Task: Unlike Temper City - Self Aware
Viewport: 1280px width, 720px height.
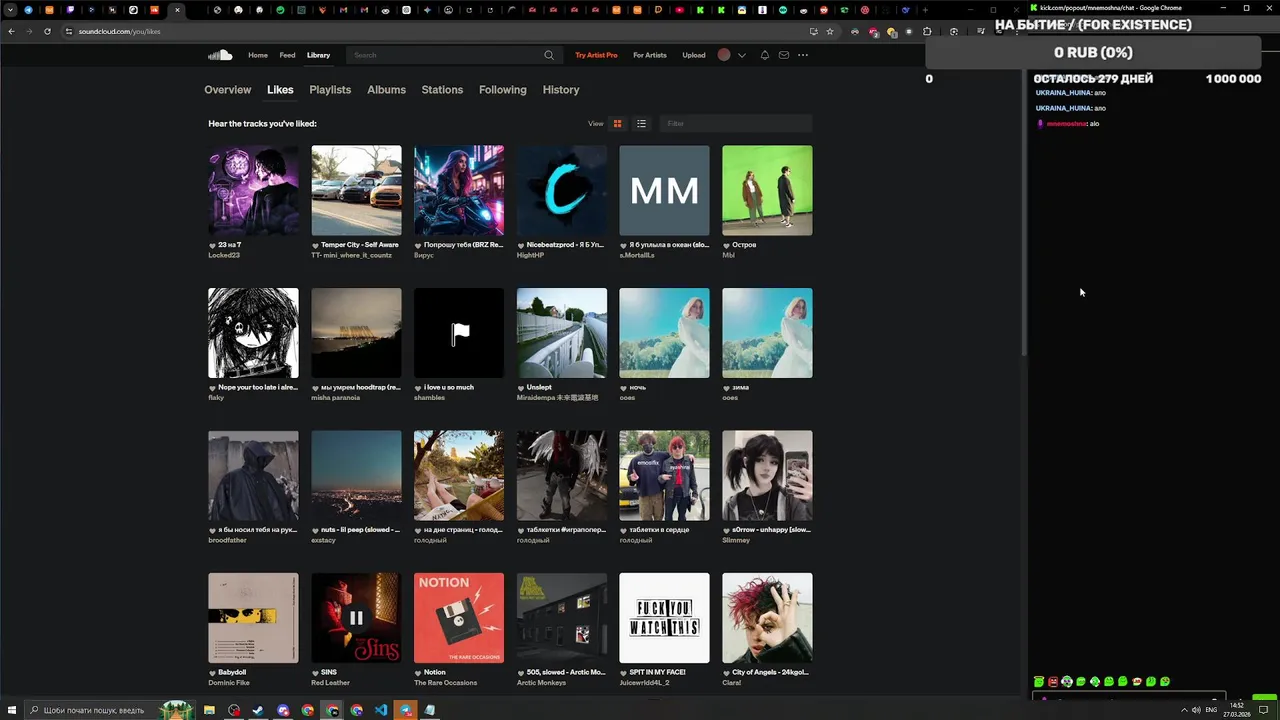Action: pos(315,245)
